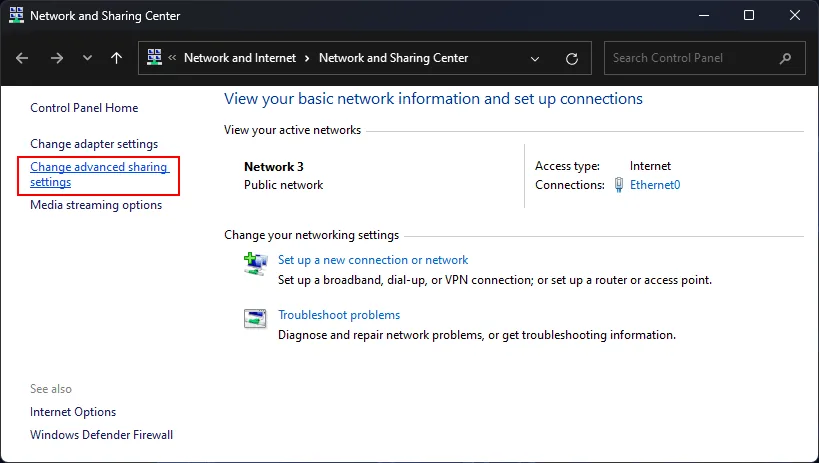Screen dimensions: 819x463
Task: Maximize the Network and Sharing Center window
Action: 749,15
